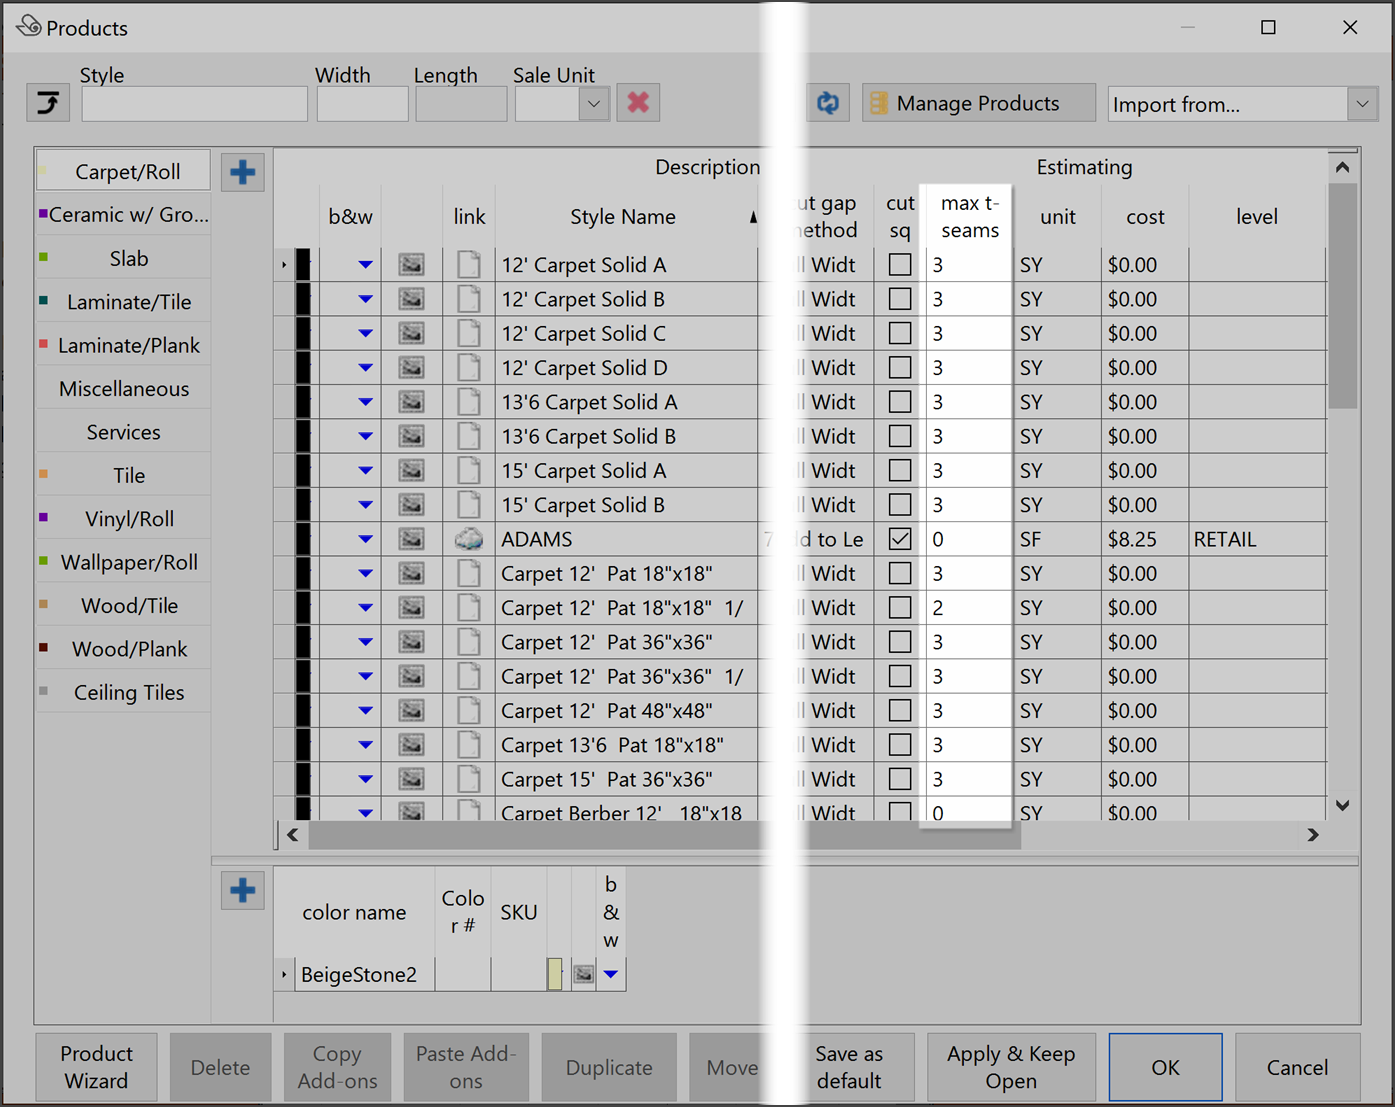Open b&w dropdown for 13'6 Carpet Solid A
Image resolution: width=1395 pixels, height=1107 pixels.
pyautogui.click(x=365, y=402)
